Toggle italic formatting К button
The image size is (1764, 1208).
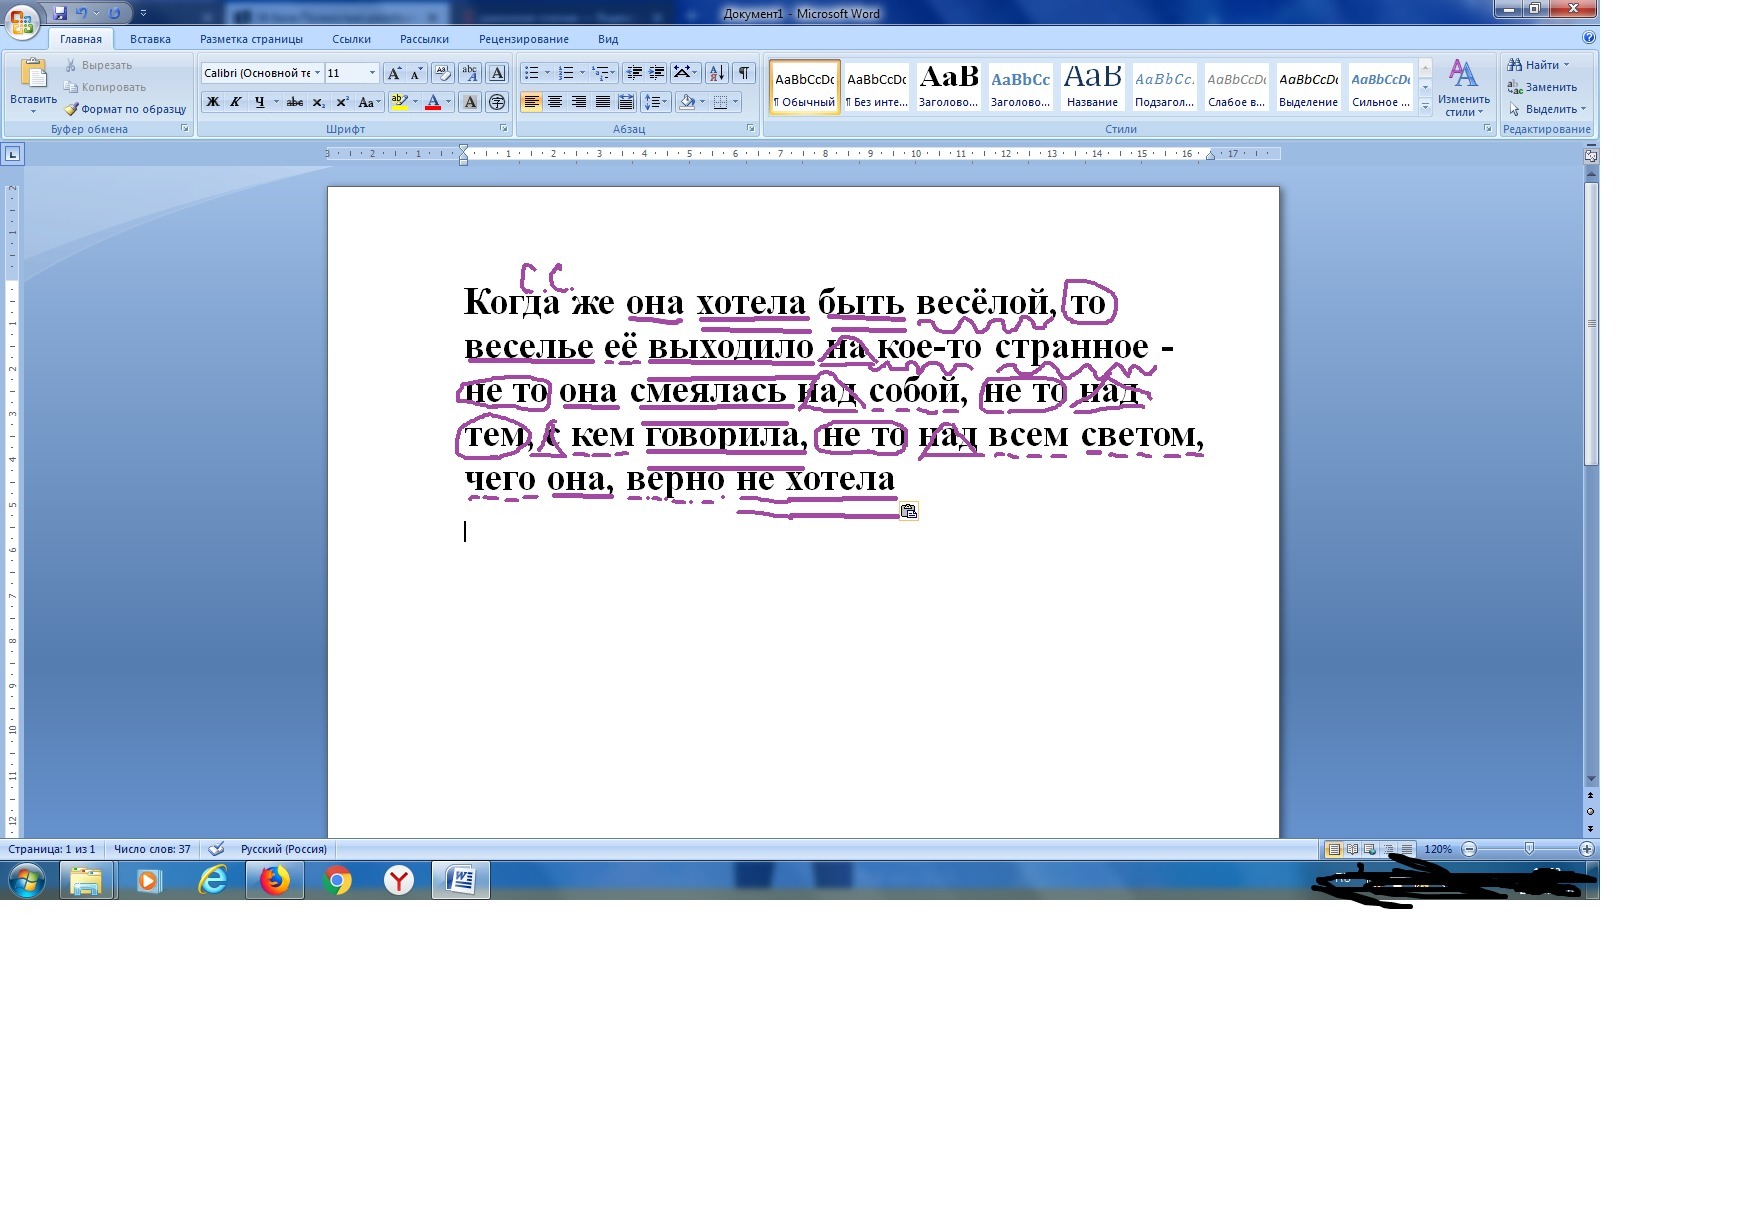coord(236,102)
